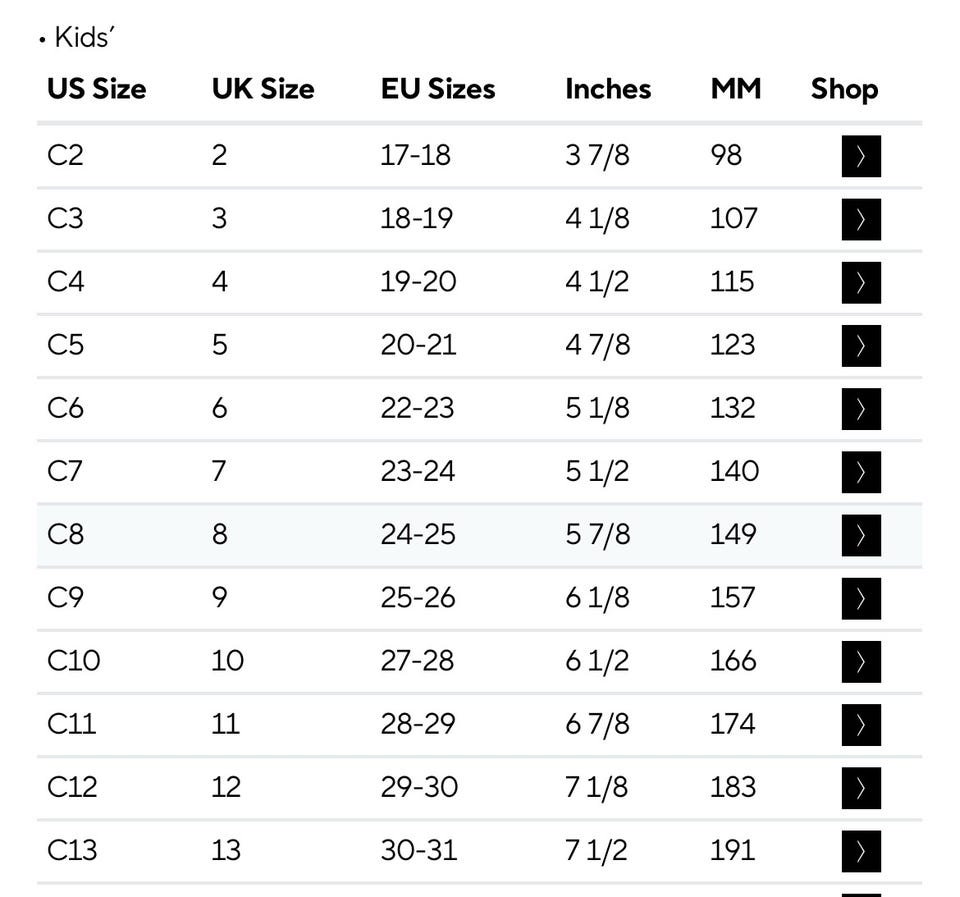Click the C12 row shop arrow
This screenshot has width=960, height=897.
(860, 787)
